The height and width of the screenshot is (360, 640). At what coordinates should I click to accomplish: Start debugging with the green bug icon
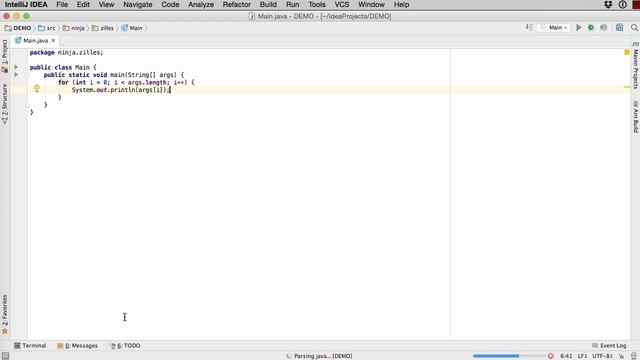(x=591, y=27)
